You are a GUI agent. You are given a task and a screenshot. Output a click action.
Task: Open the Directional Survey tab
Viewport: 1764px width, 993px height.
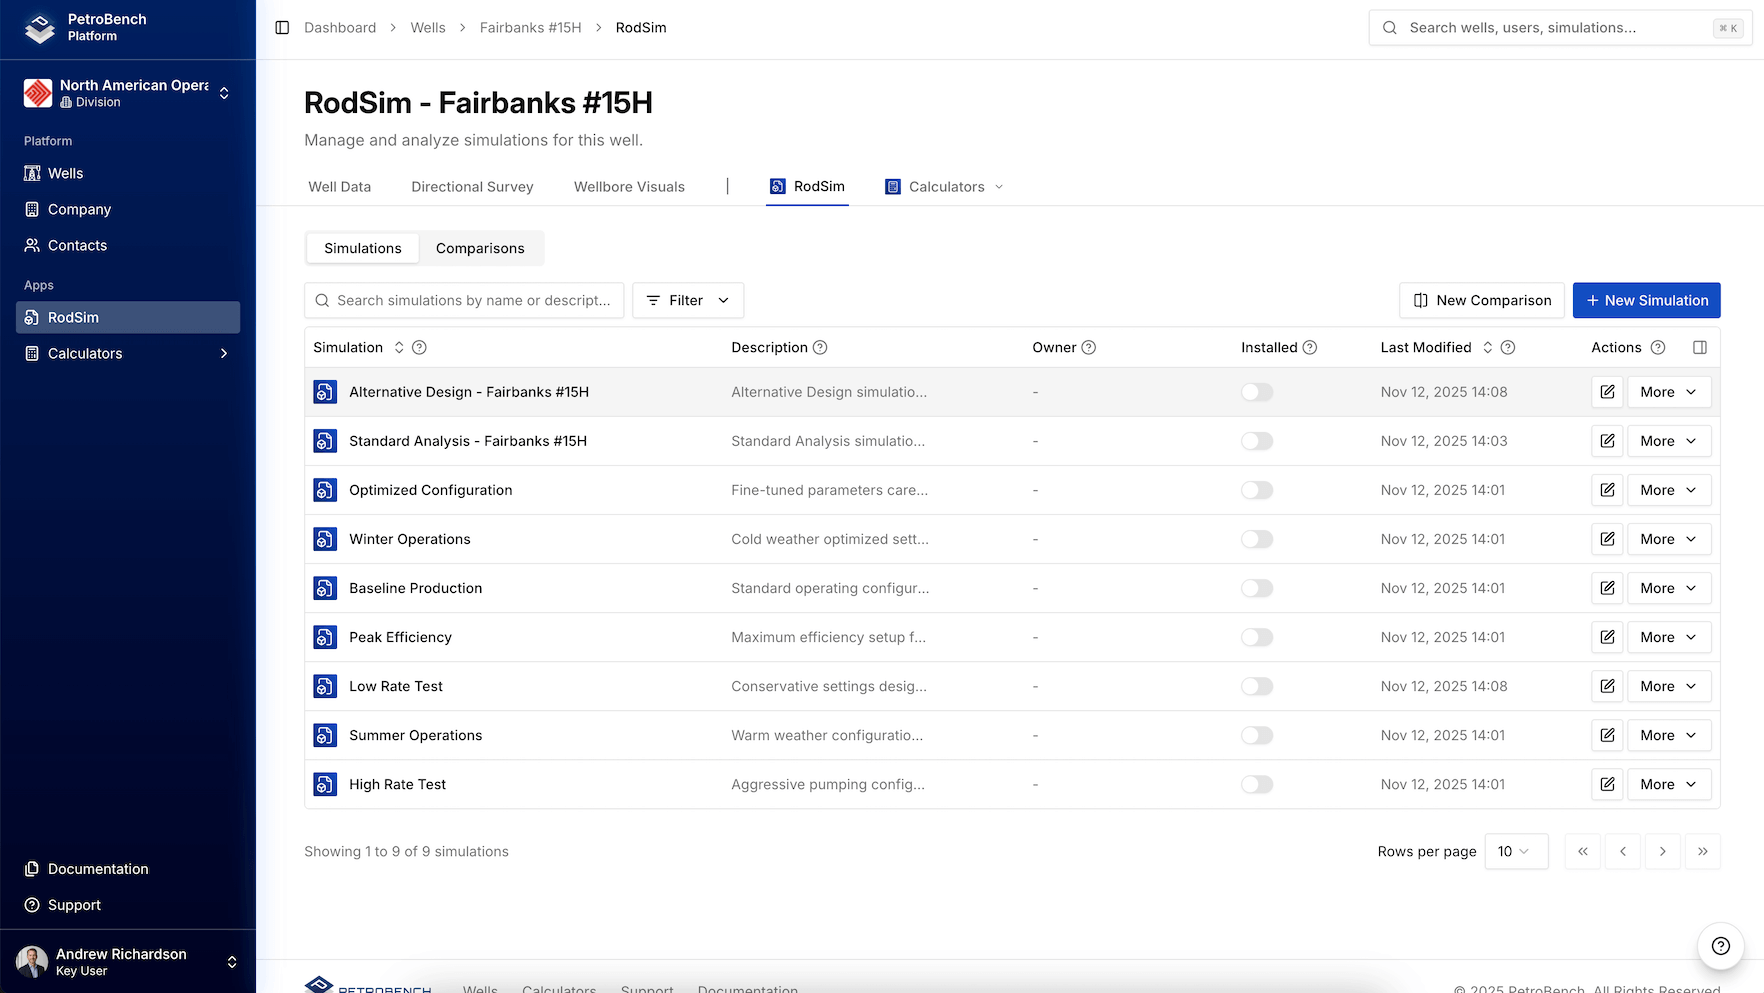coord(471,186)
